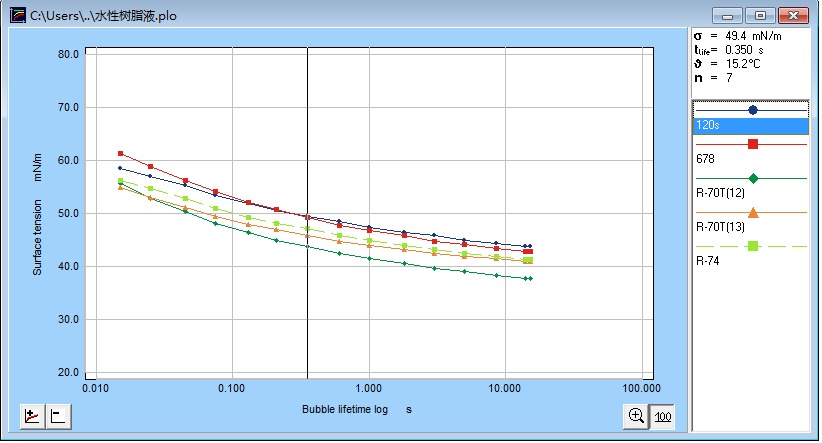Click the light green dashed legend swatch
This screenshot has width=822, height=443.
click(752, 246)
